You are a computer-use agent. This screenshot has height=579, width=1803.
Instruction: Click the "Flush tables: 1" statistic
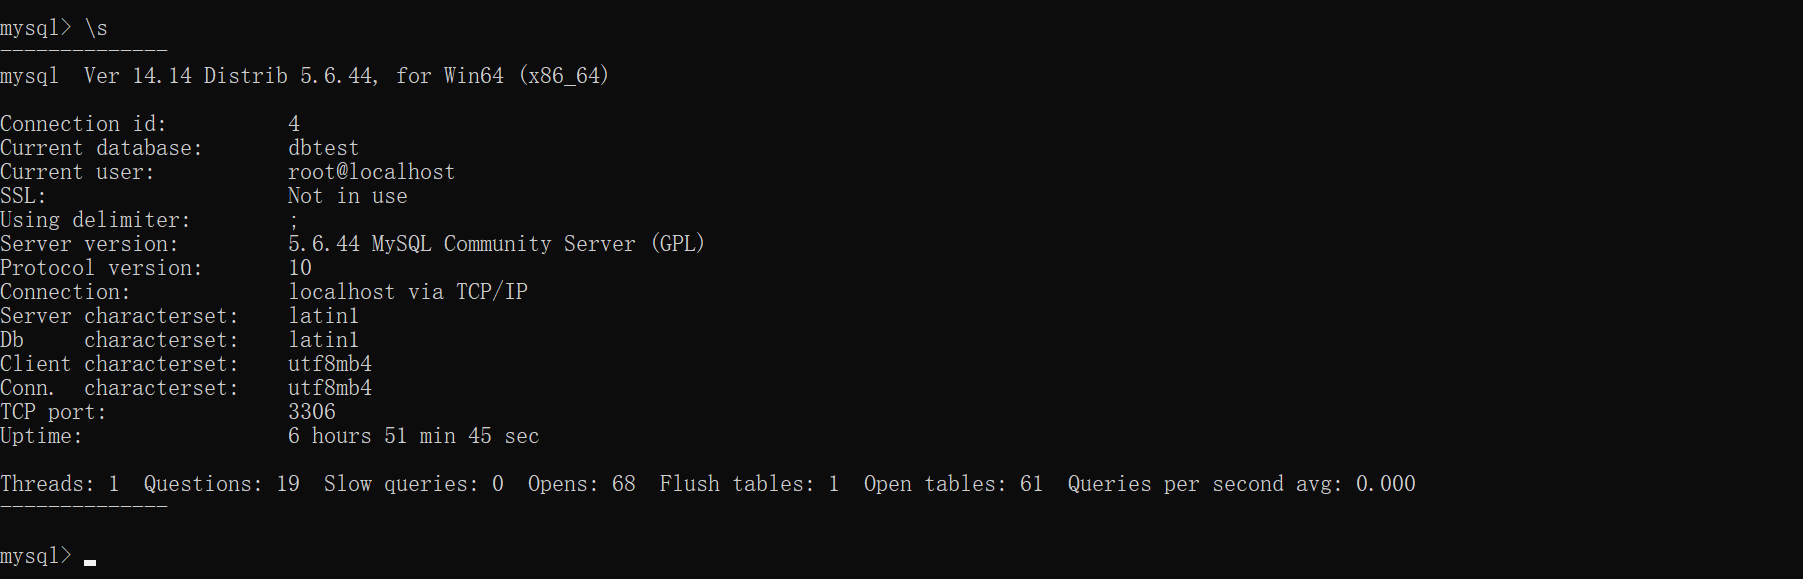pos(749,484)
